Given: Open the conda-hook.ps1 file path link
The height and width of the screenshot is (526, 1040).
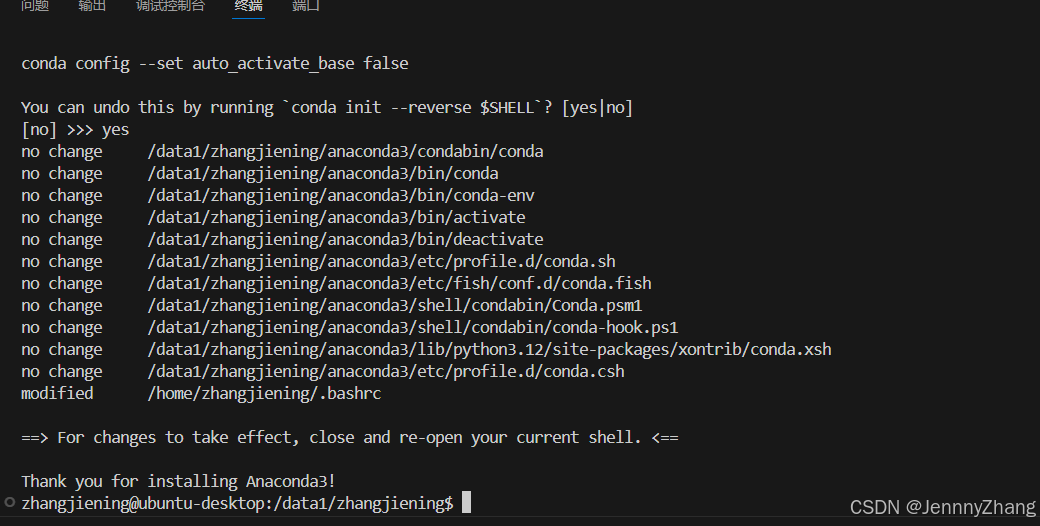Looking at the screenshot, I should 413,327.
